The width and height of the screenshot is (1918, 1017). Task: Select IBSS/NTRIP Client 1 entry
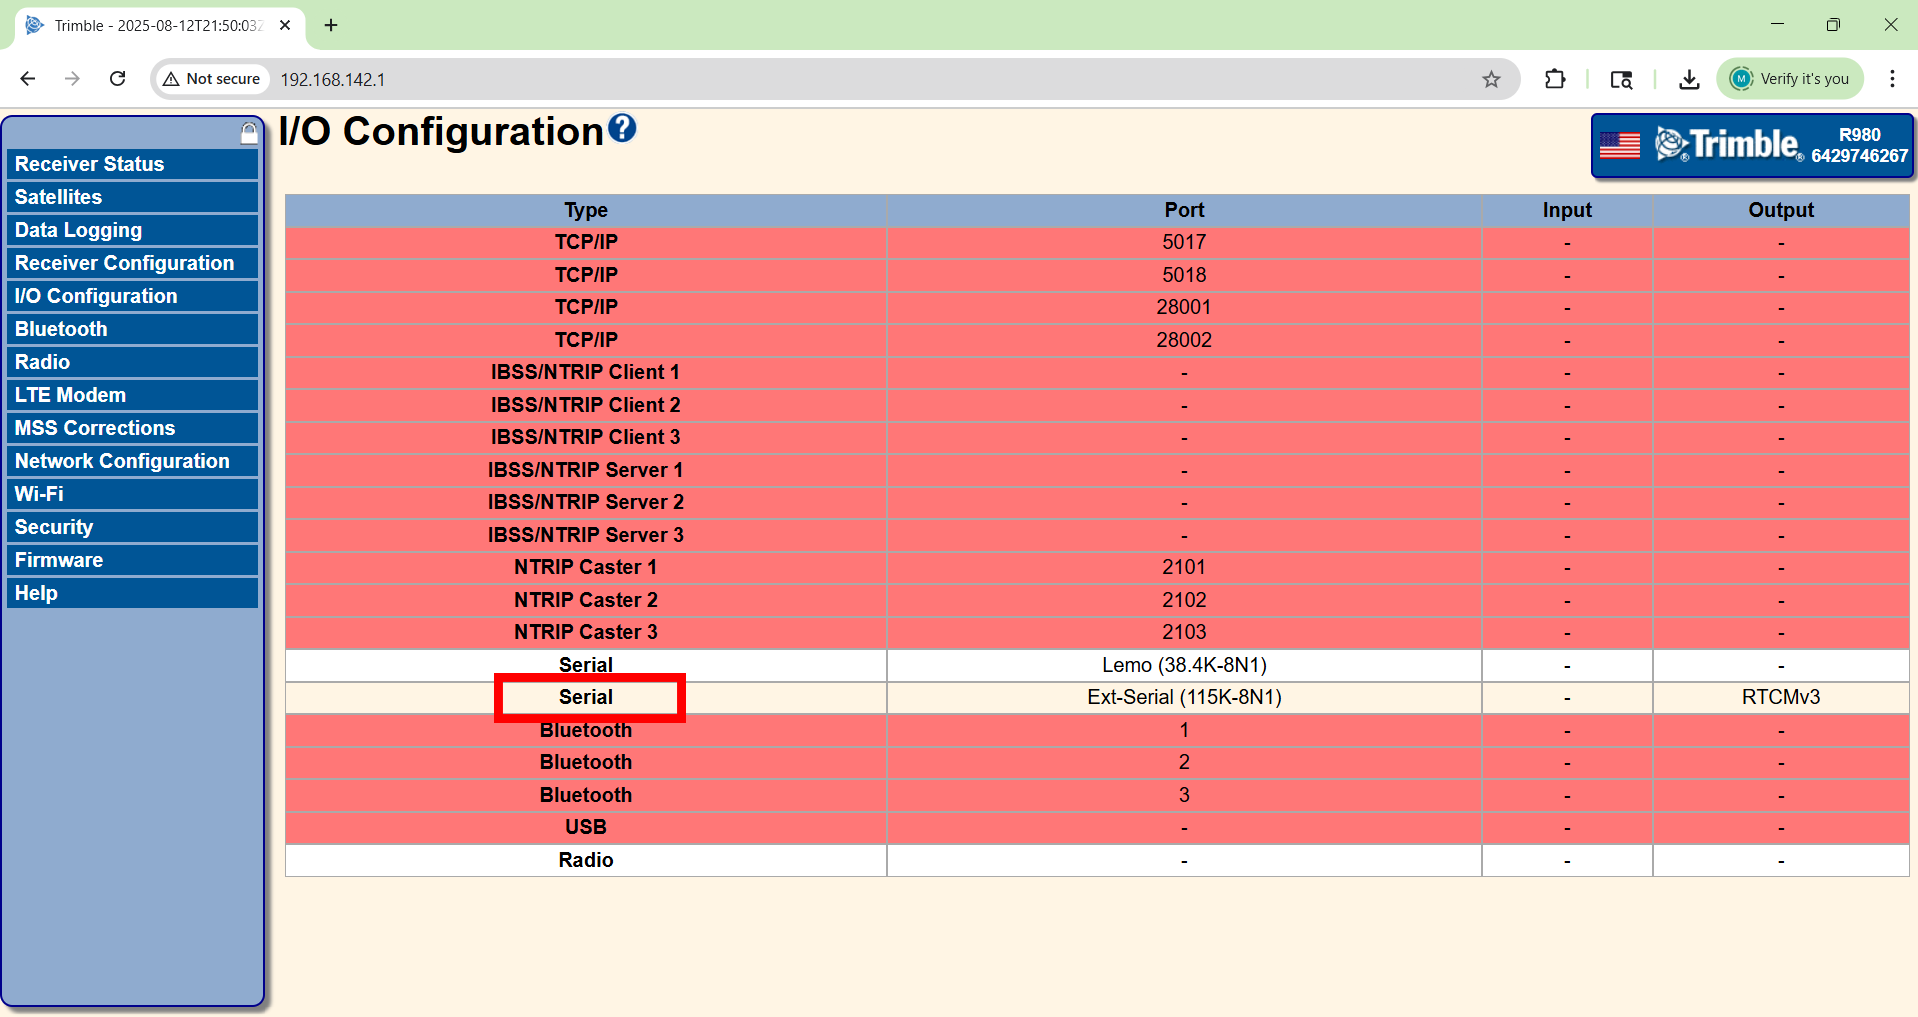point(585,372)
